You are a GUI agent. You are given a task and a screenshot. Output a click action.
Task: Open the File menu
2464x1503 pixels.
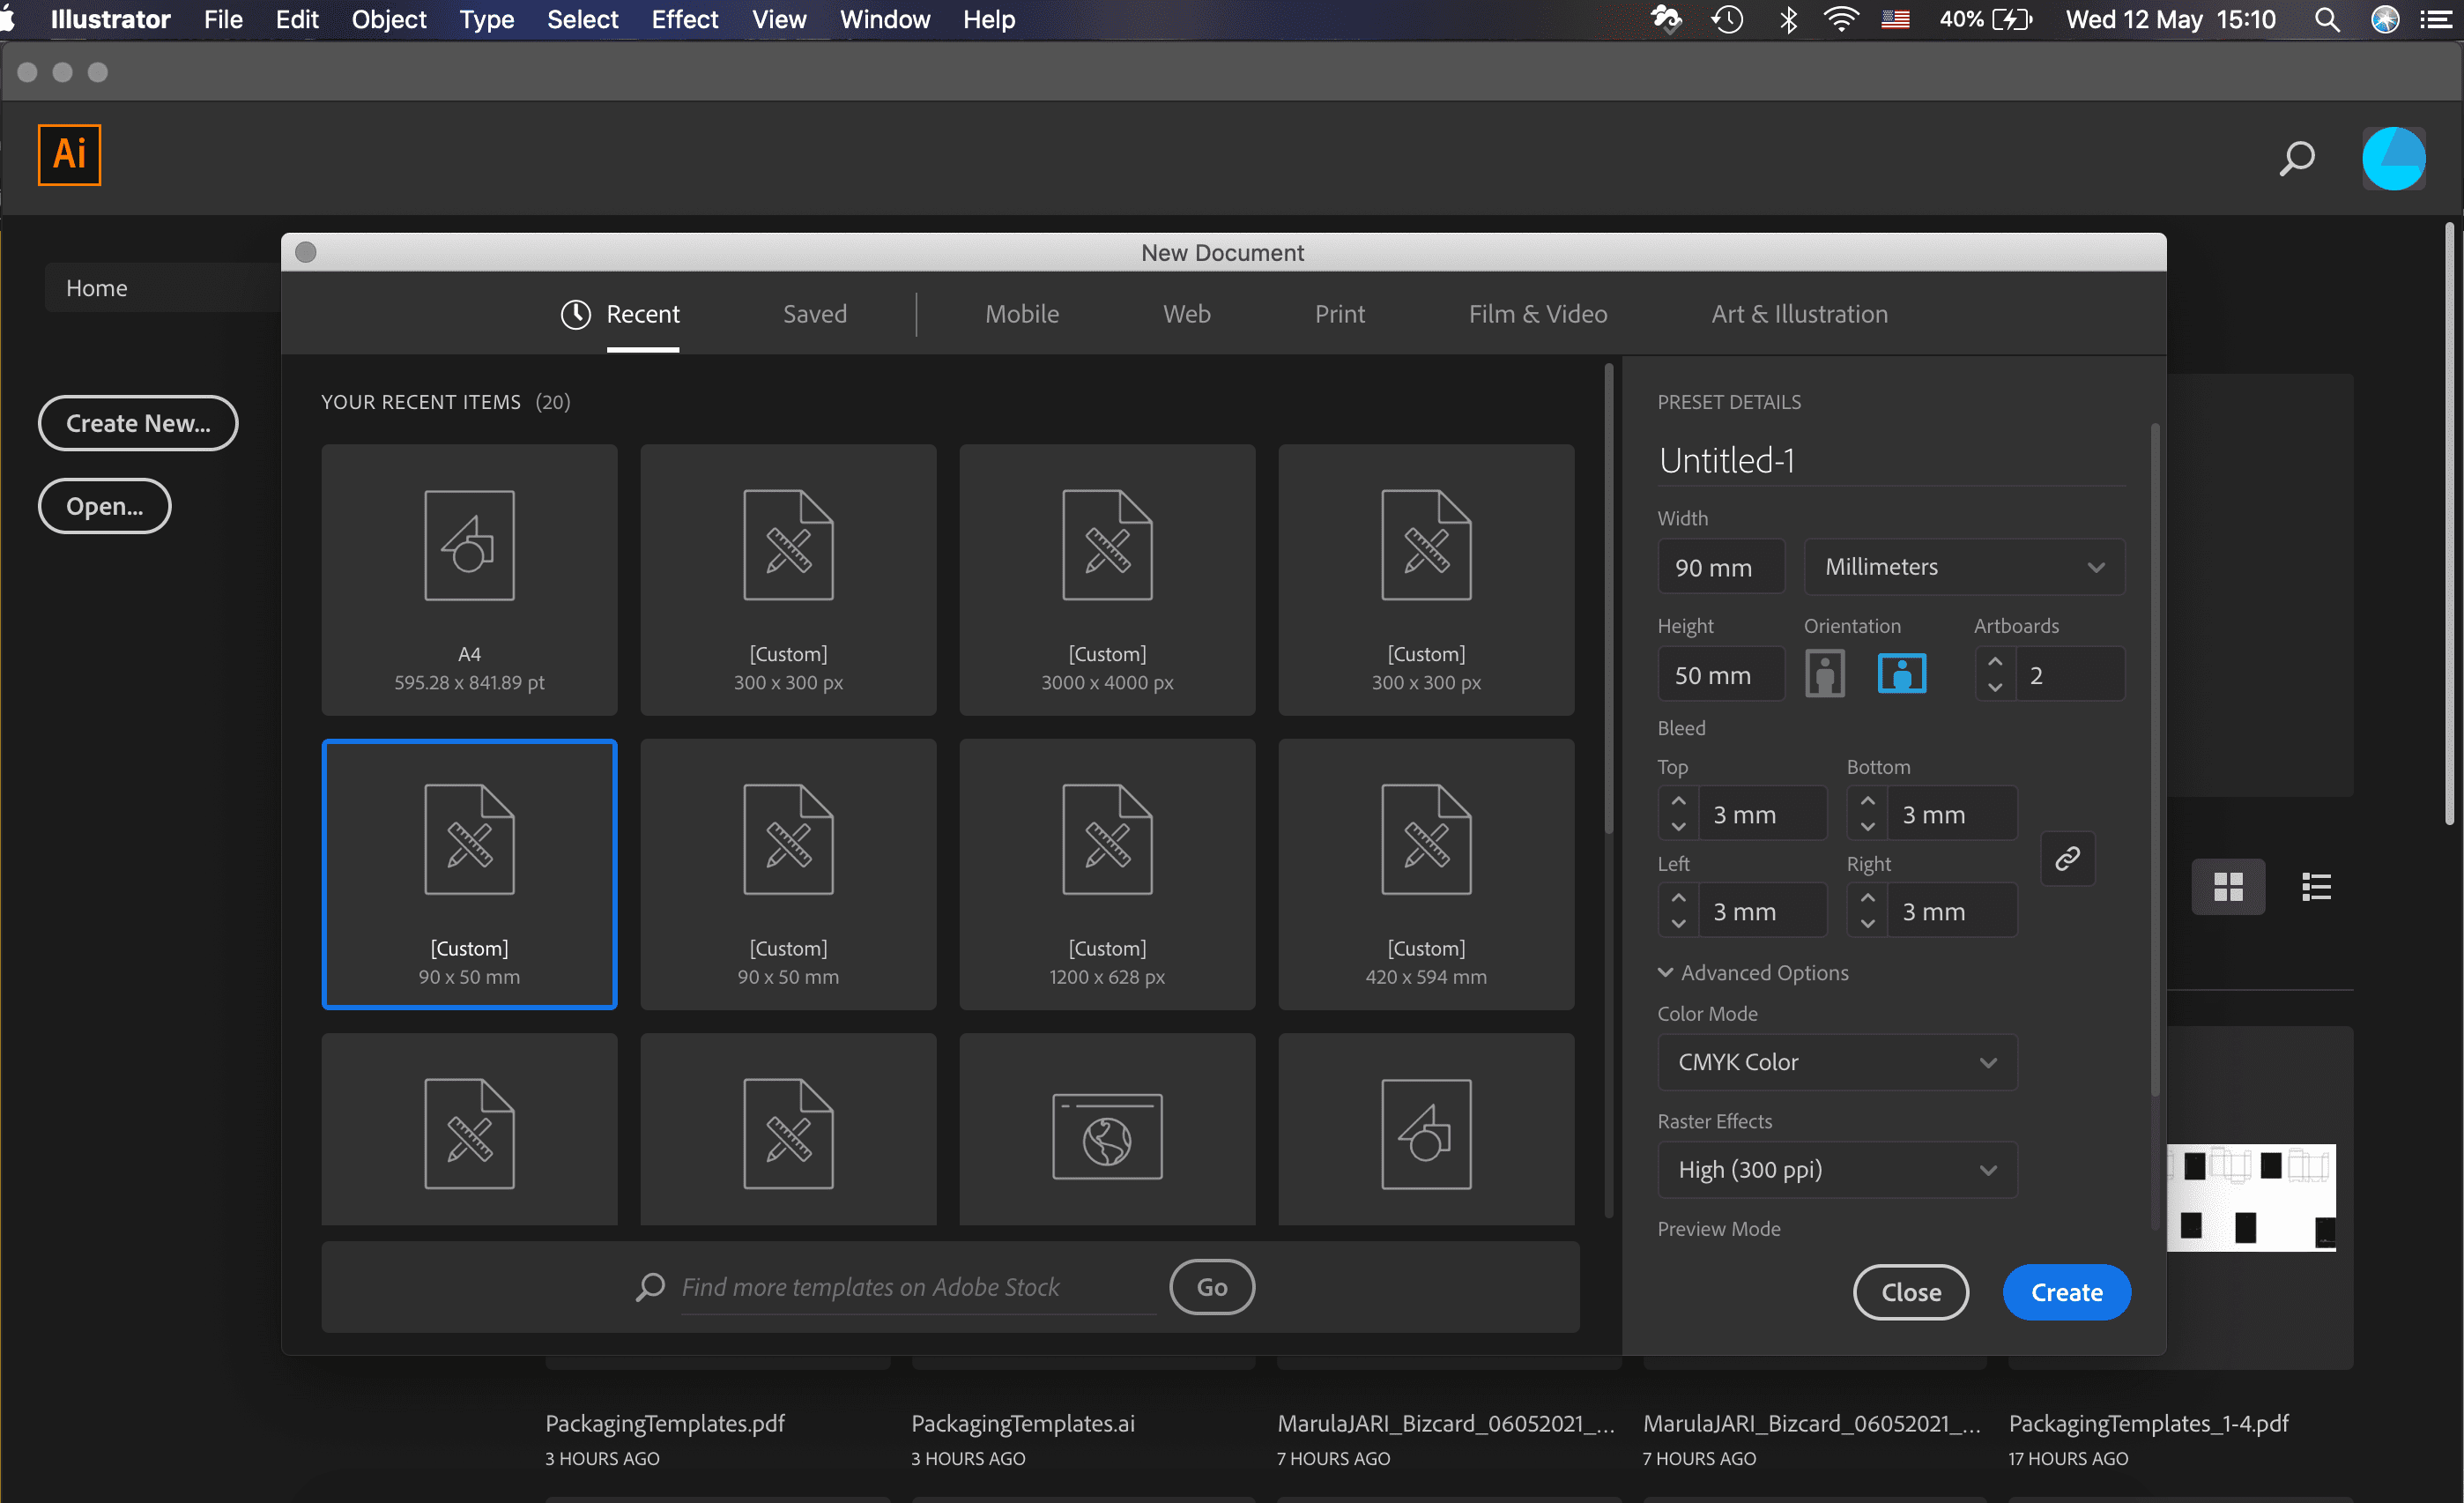[223, 19]
